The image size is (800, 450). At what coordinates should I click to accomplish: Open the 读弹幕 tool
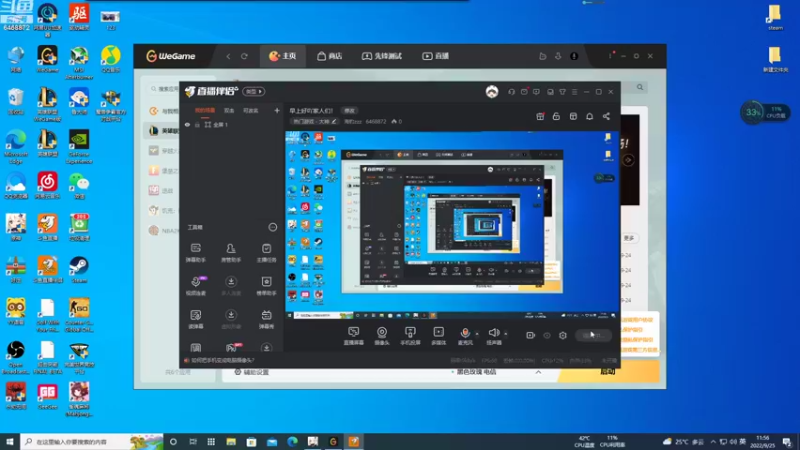tap(195, 319)
